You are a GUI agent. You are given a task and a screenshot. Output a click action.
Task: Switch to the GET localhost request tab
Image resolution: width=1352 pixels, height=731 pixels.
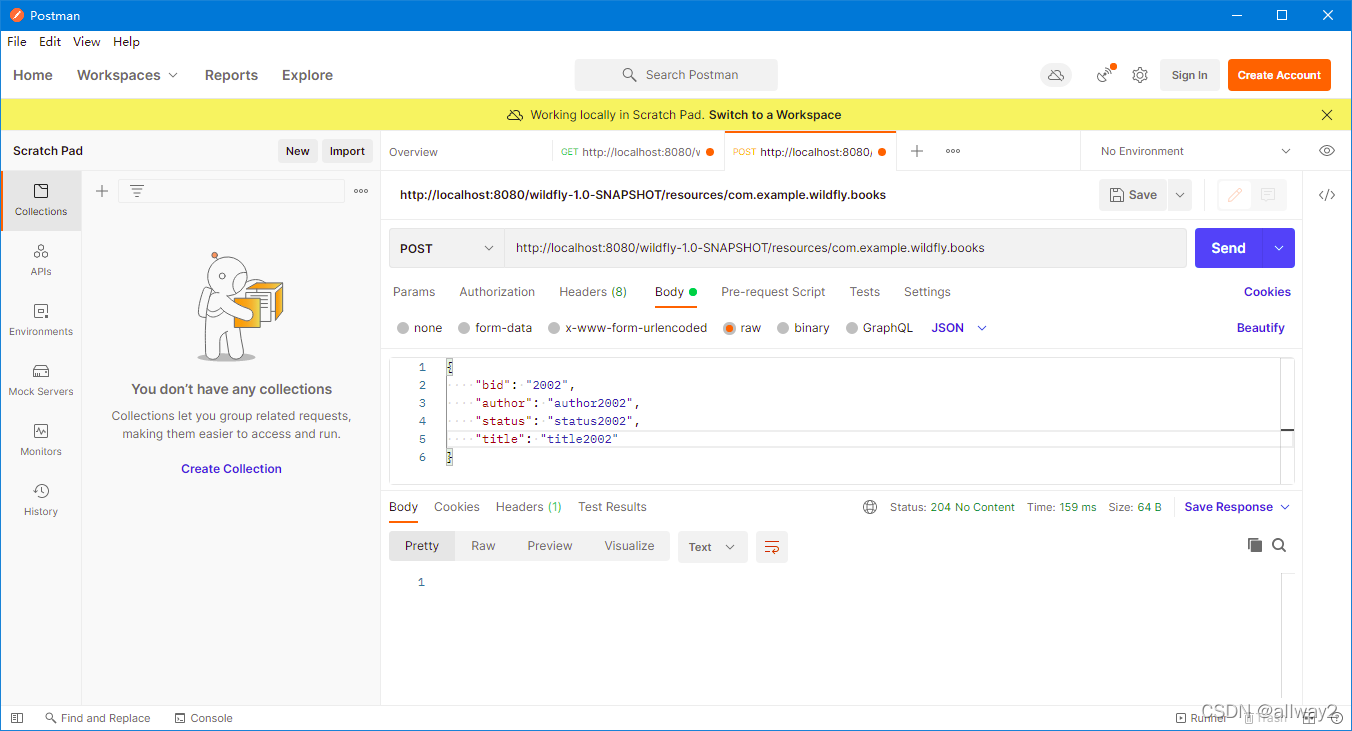tap(638, 151)
